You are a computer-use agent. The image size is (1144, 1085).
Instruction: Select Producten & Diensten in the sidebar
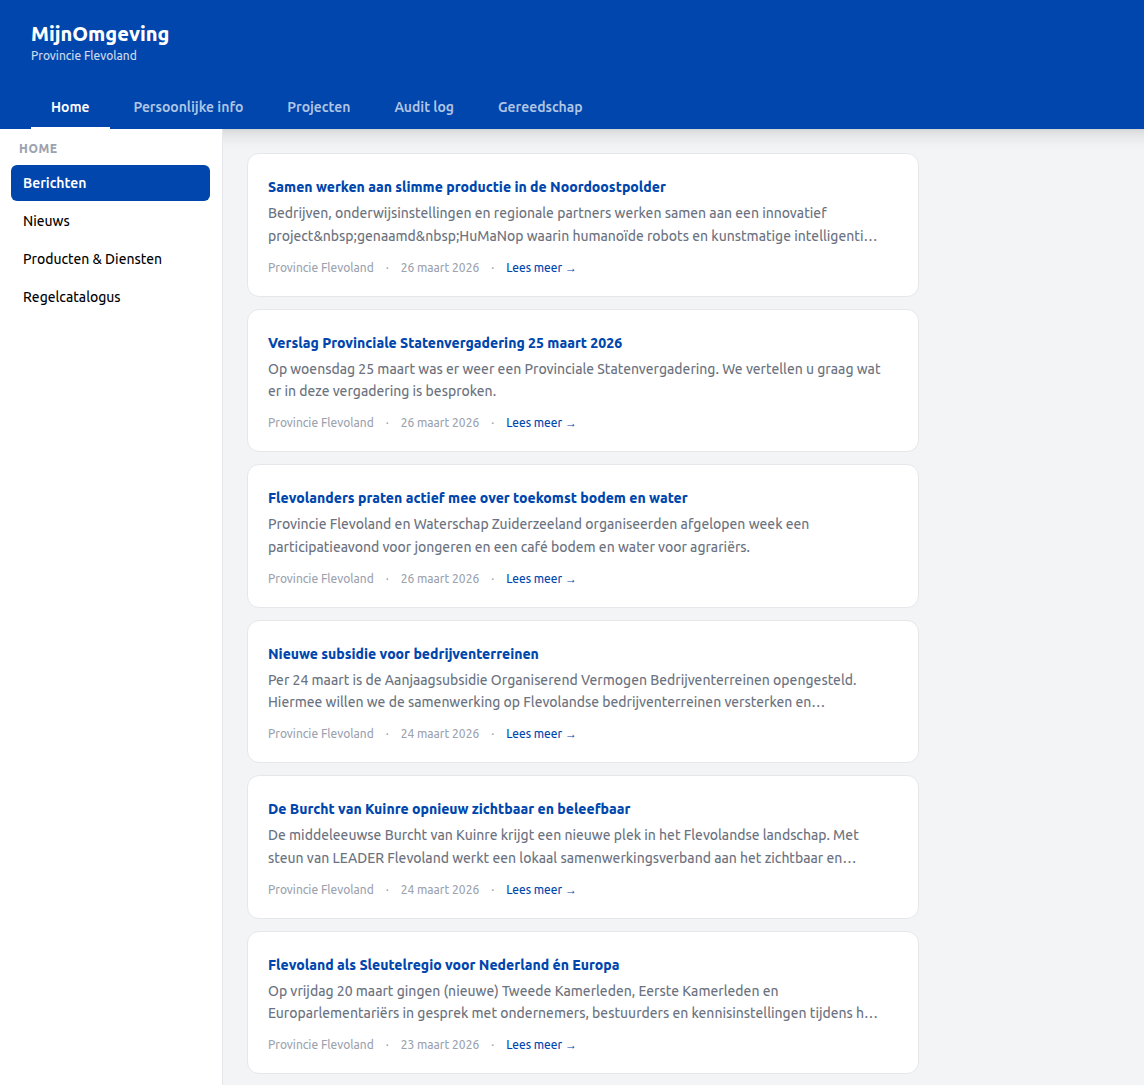pos(92,258)
